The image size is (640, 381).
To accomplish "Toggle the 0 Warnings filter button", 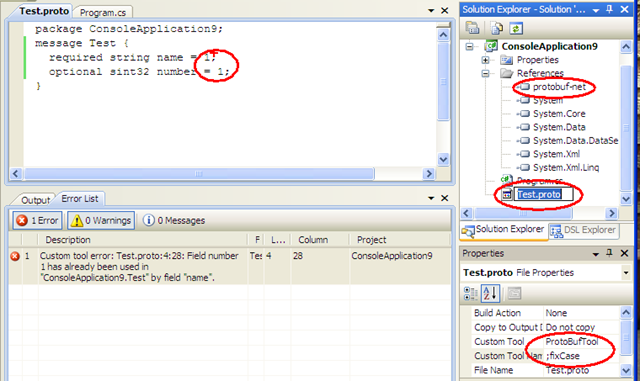I will pyautogui.click(x=101, y=221).
